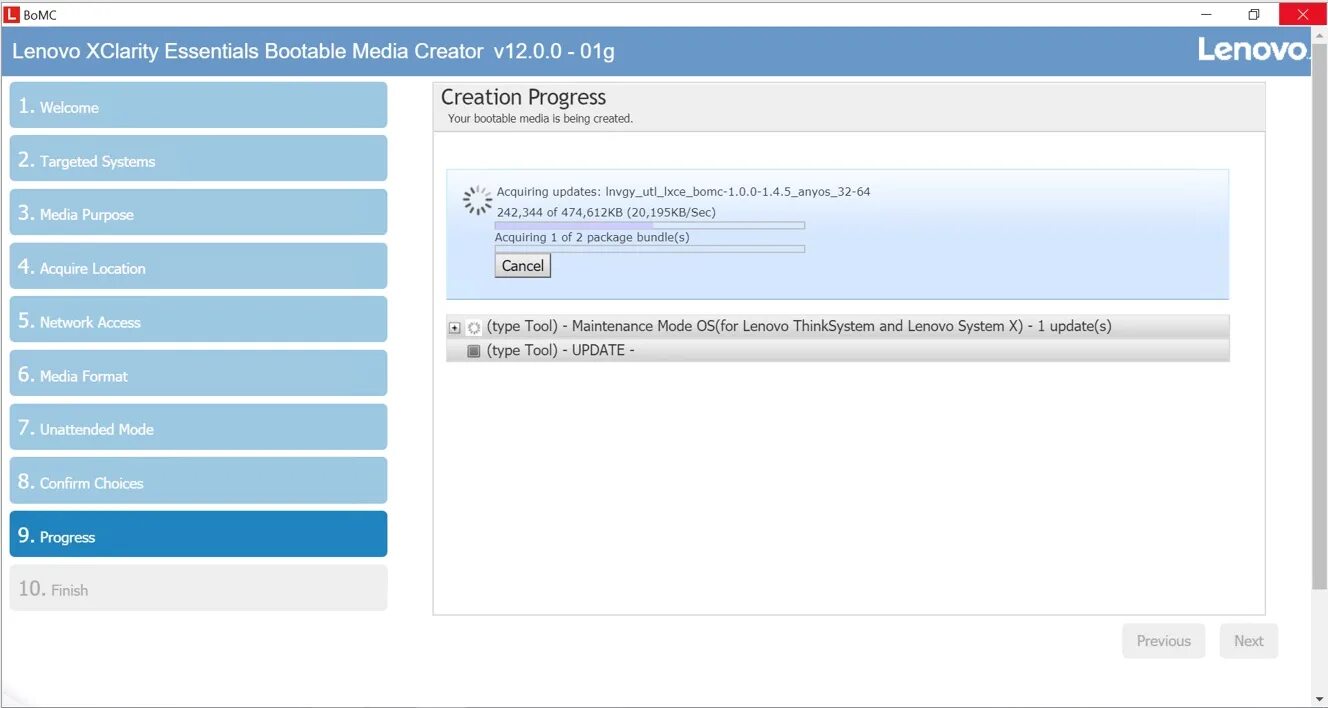Go to step 8 Confirm Choices
Screen dimensions: 1328x708
pos(198,480)
